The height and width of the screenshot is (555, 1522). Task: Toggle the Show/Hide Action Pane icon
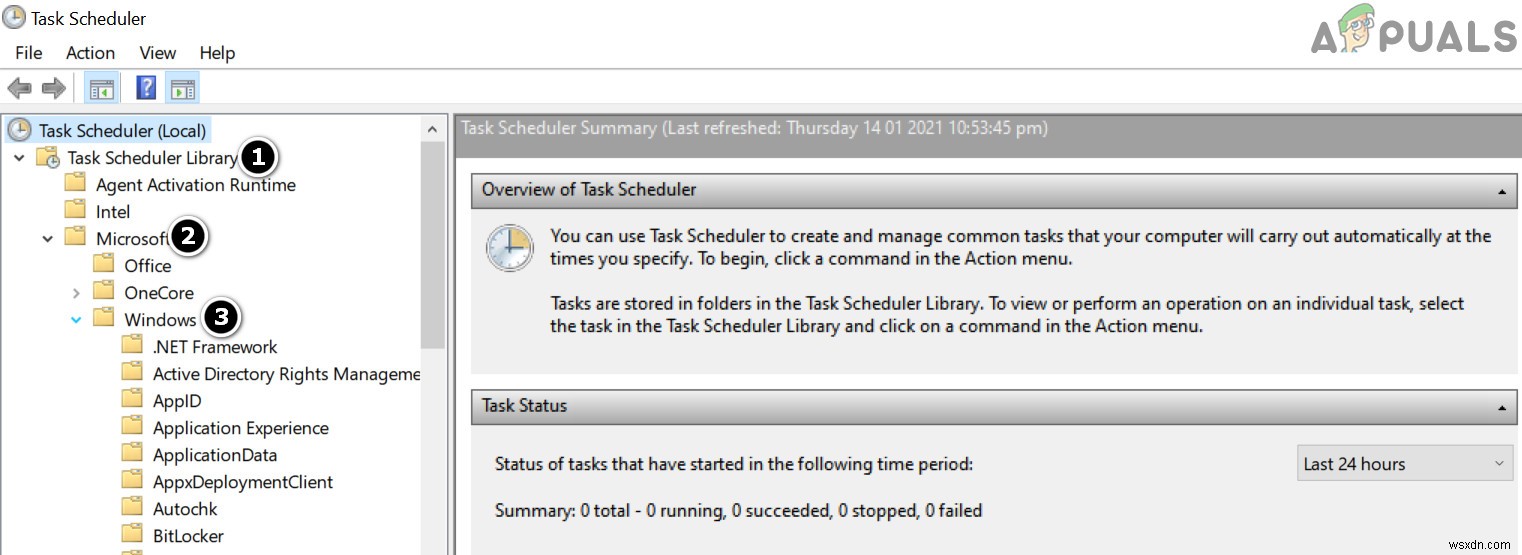pyautogui.click(x=182, y=88)
